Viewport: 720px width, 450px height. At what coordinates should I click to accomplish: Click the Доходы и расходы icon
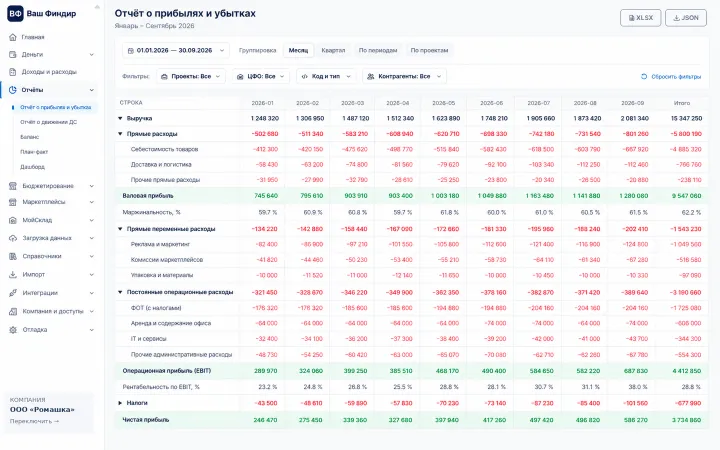coord(13,72)
